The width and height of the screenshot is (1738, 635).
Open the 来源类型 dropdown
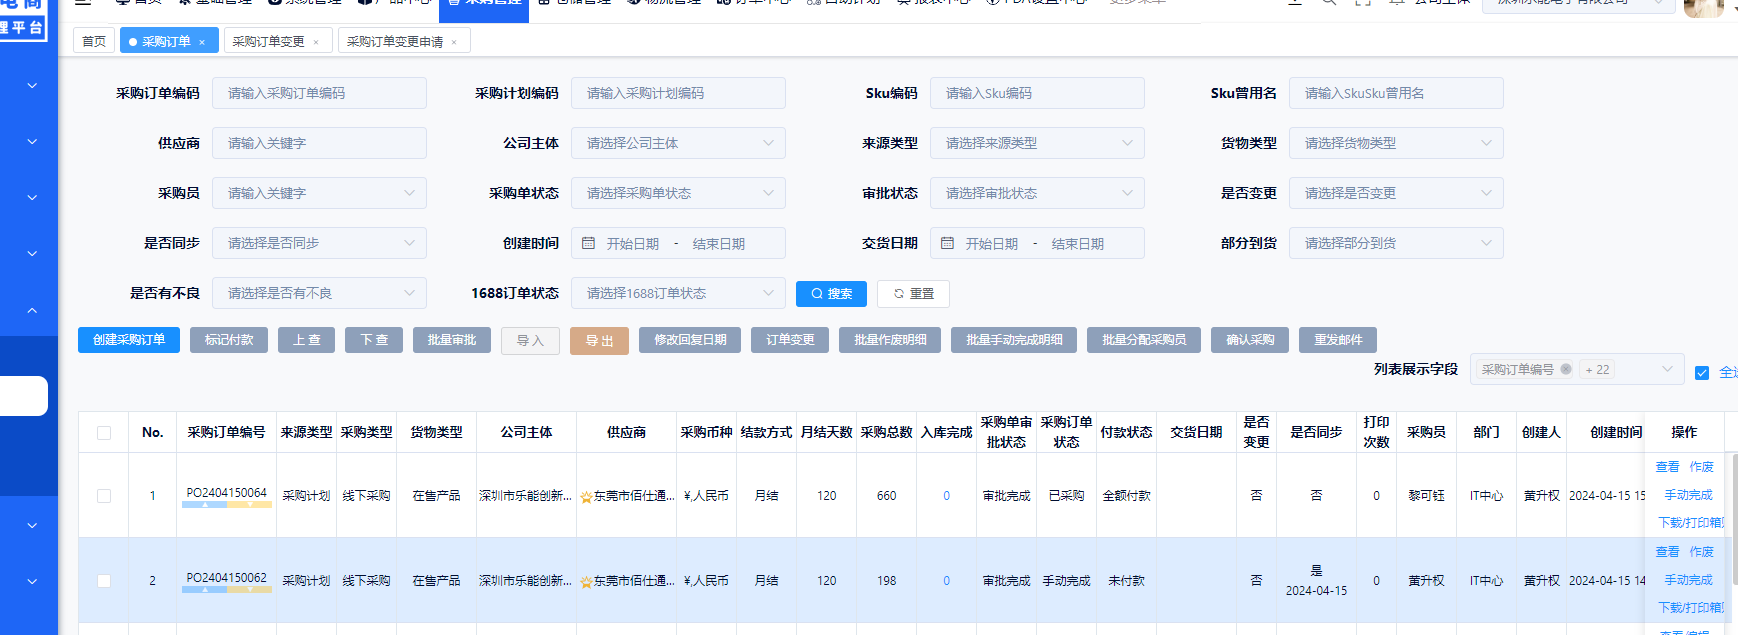(x=1037, y=143)
